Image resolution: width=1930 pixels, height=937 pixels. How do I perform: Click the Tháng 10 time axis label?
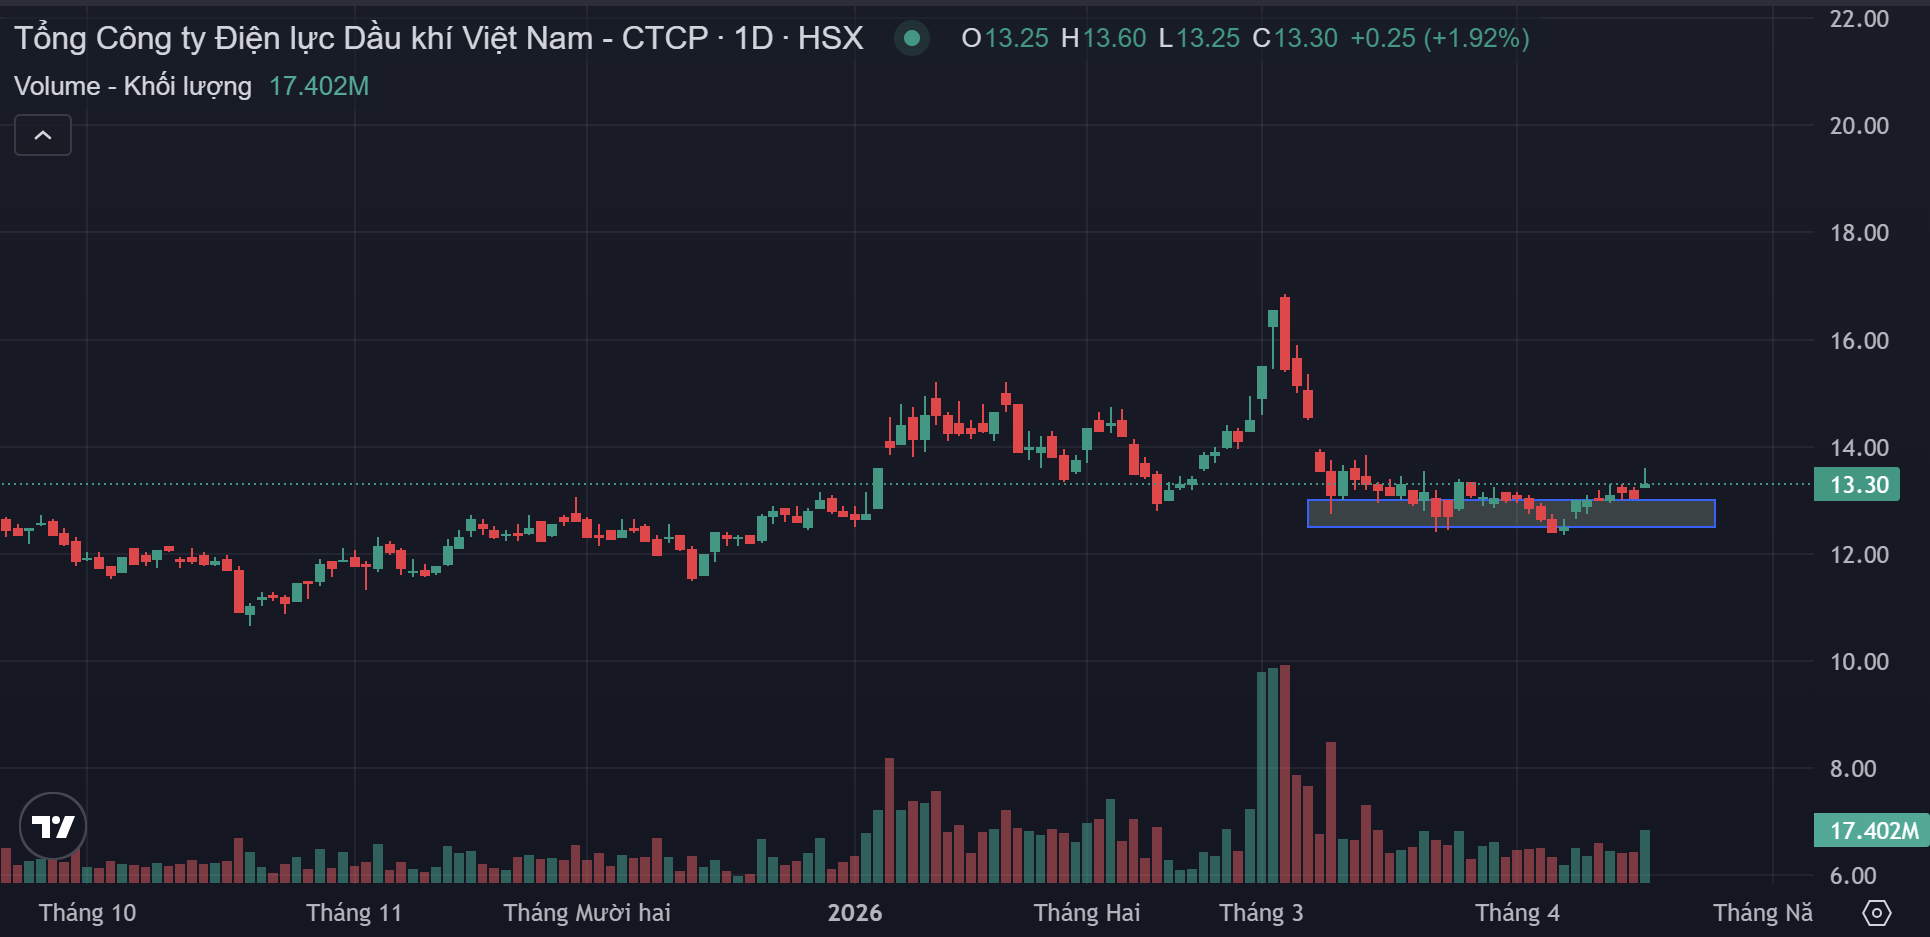(87, 913)
